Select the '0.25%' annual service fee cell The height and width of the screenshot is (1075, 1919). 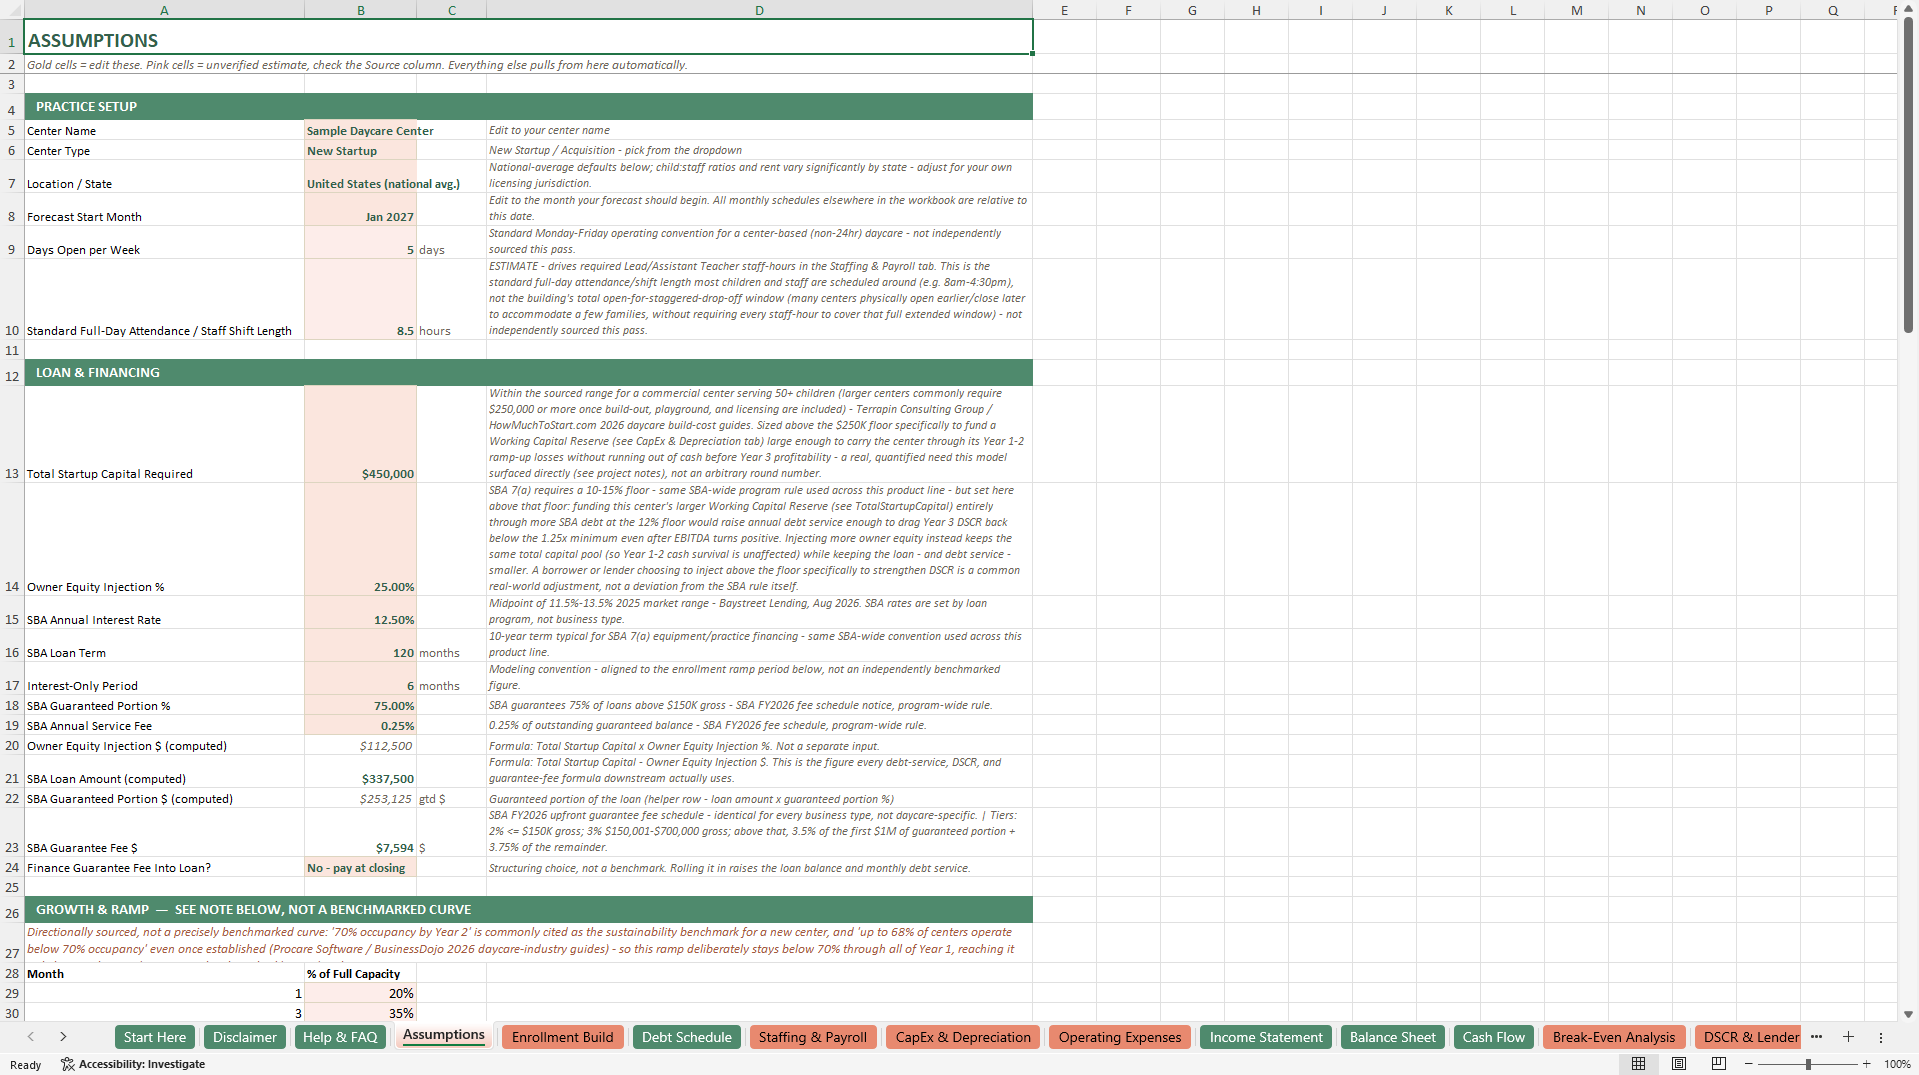point(360,726)
